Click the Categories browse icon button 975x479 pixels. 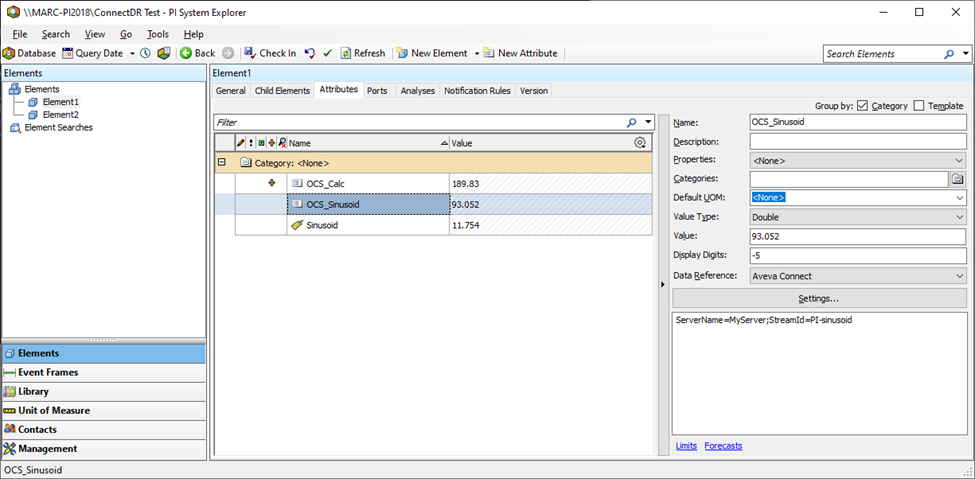(959, 179)
